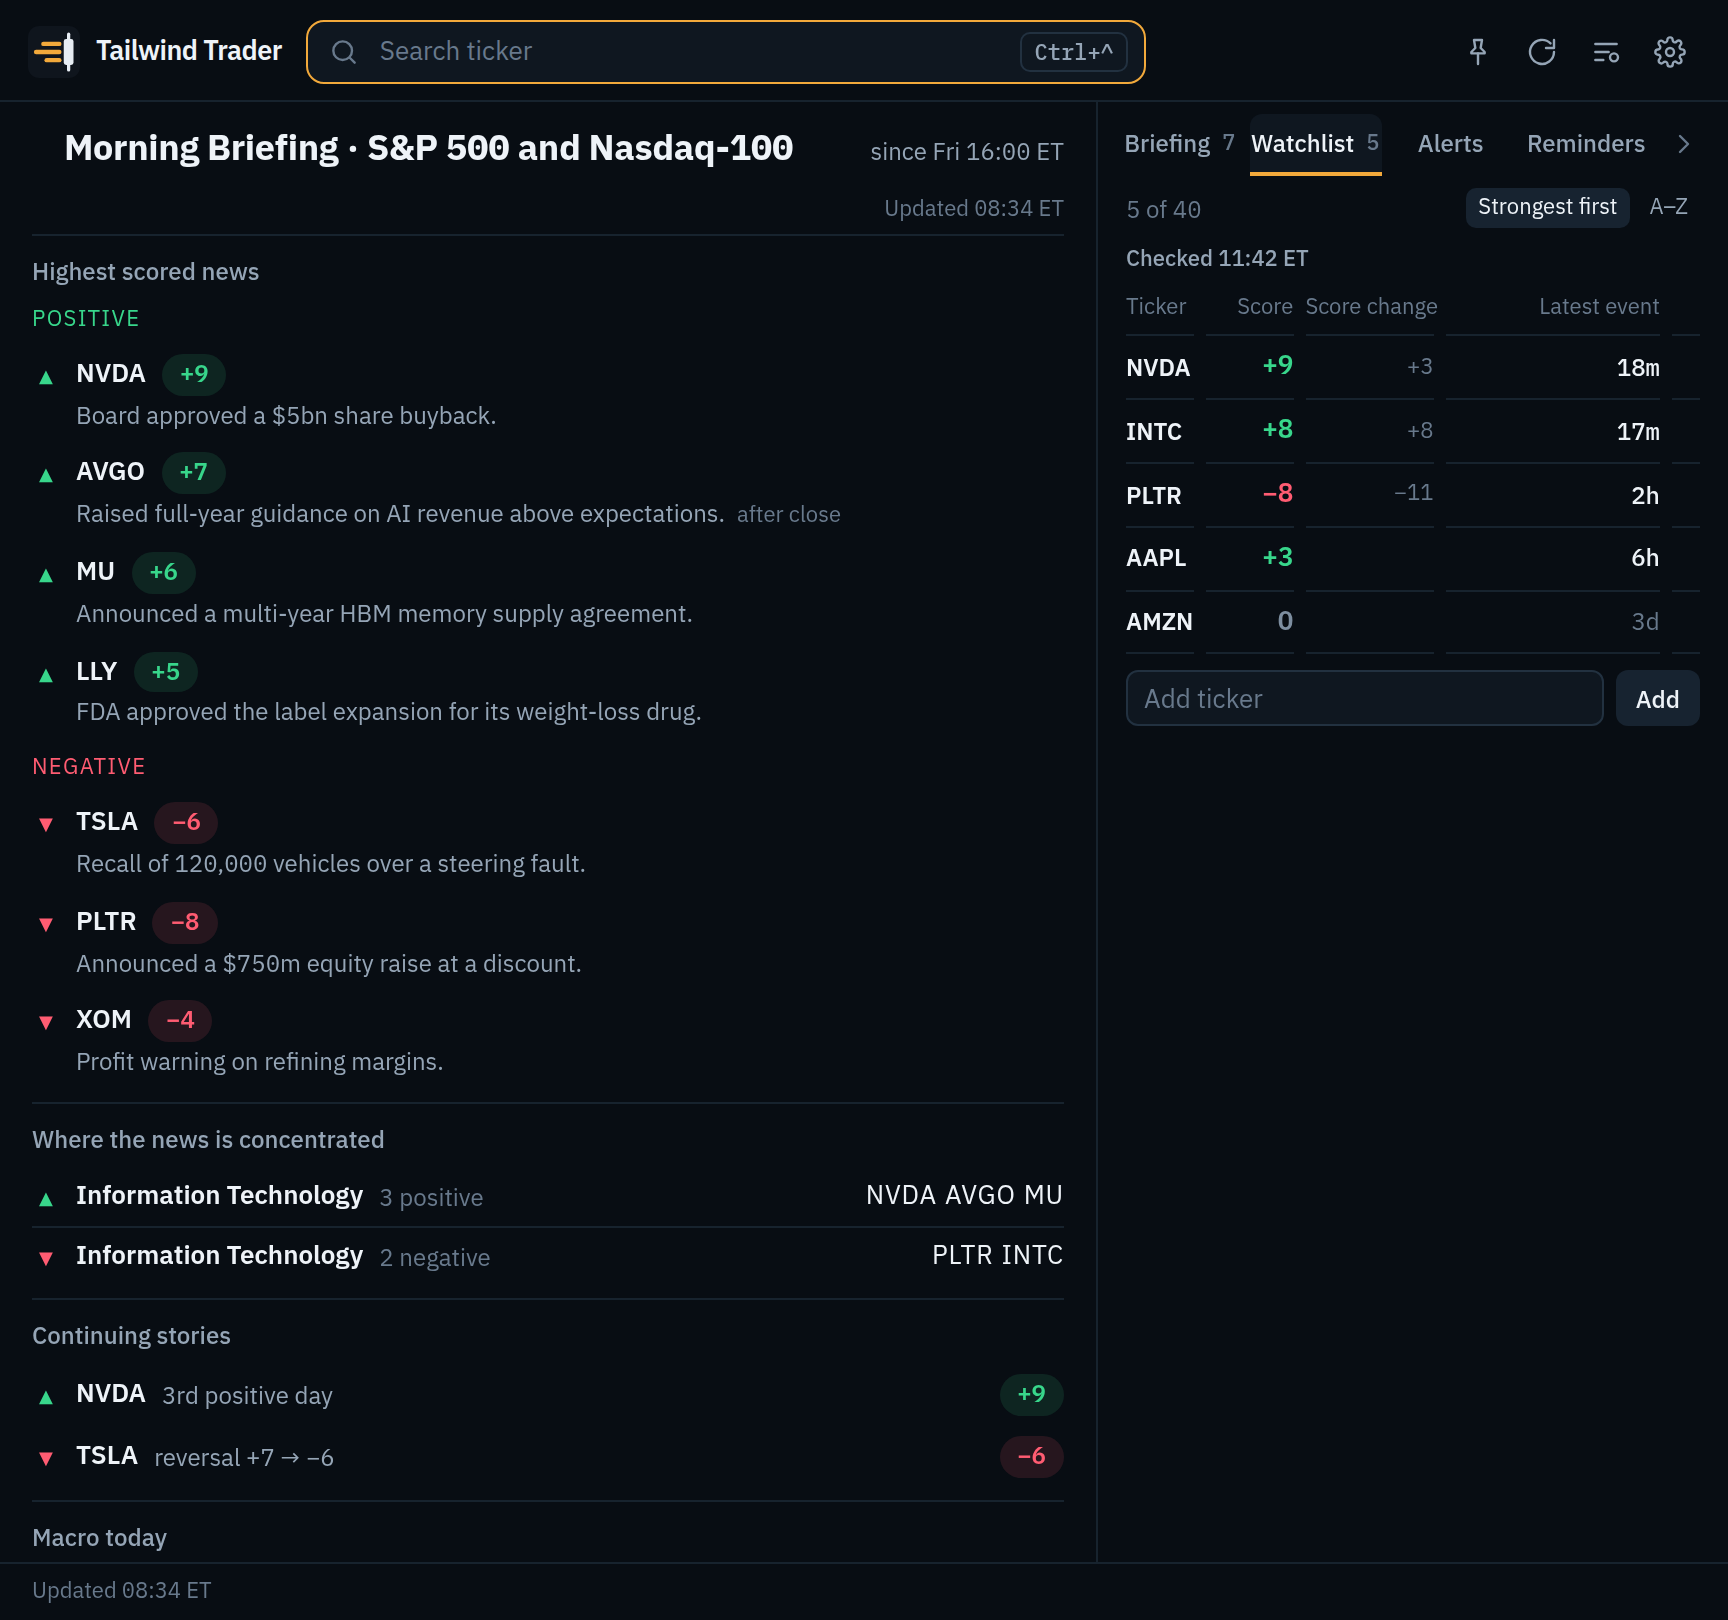Open NVDA 3rd positive day story

[548, 1395]
